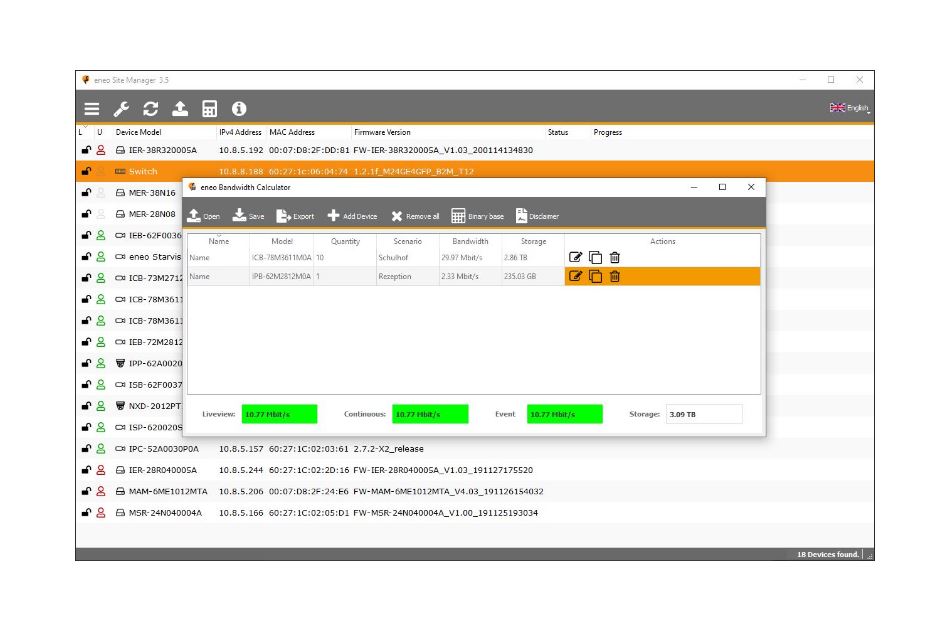Viewport: 950px width, 630px height.
Task: Sort the device list by the Device Model header
Action: pyautogui.click(x=138, y=132)
